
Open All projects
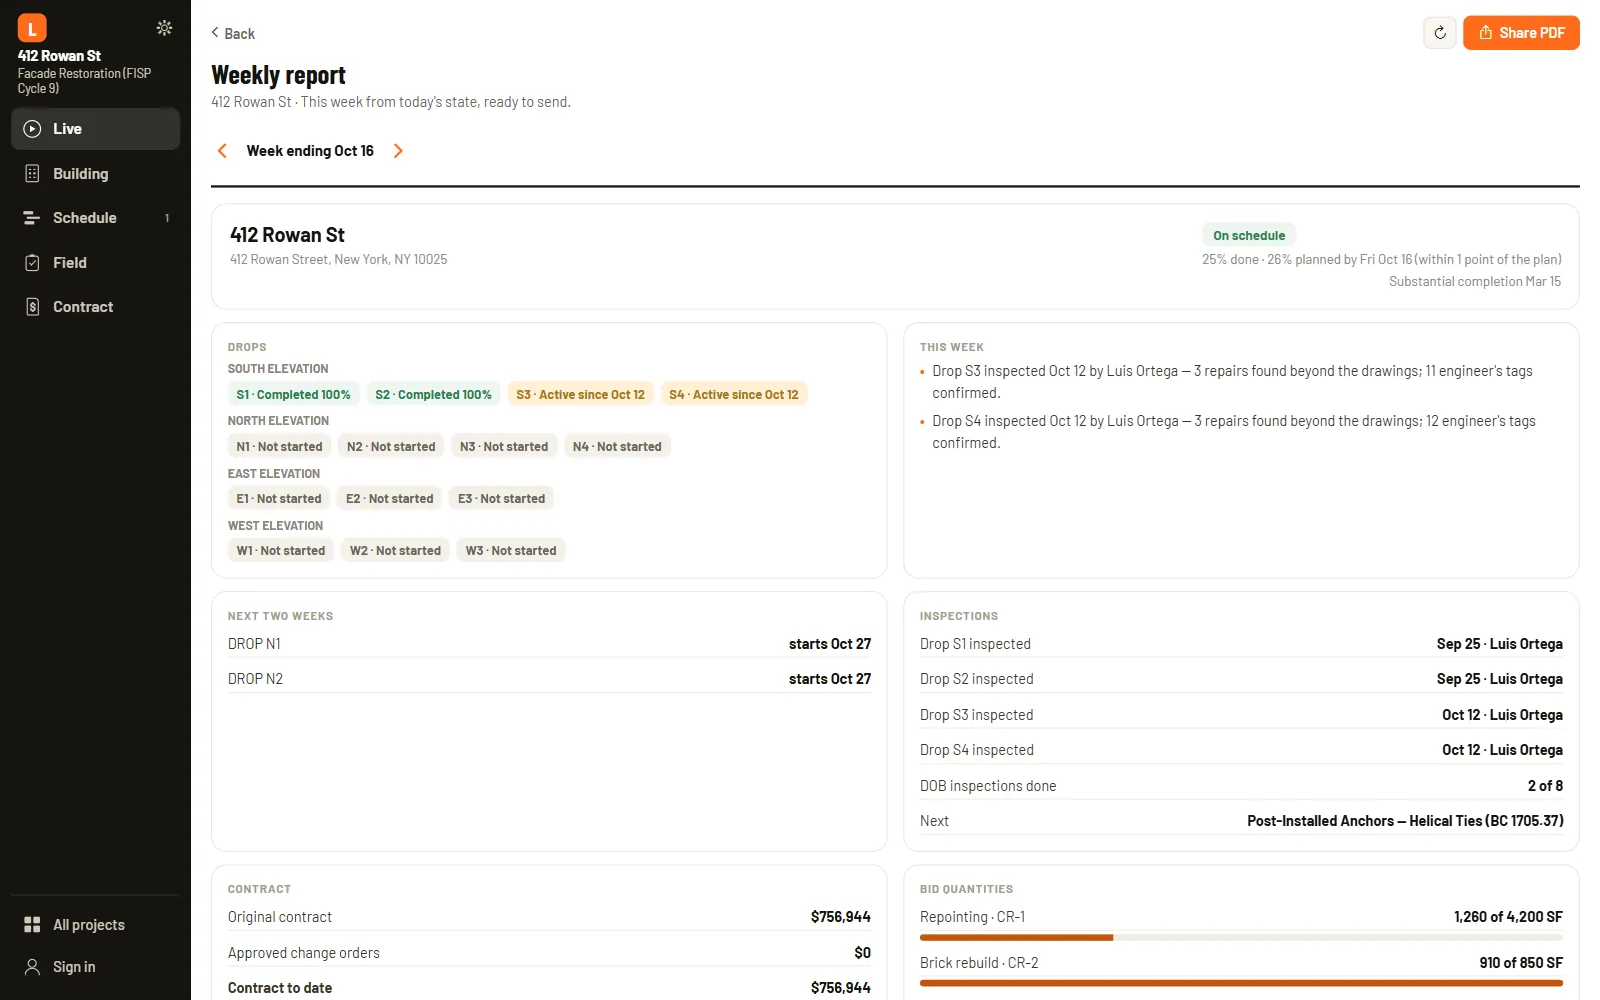pyautogui.click(x=96, y=925)
